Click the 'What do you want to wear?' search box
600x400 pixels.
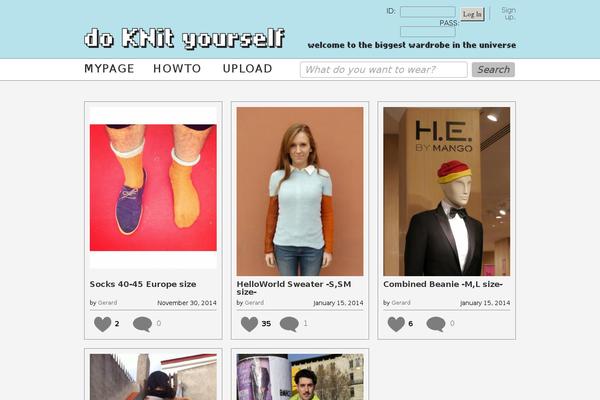383,70
